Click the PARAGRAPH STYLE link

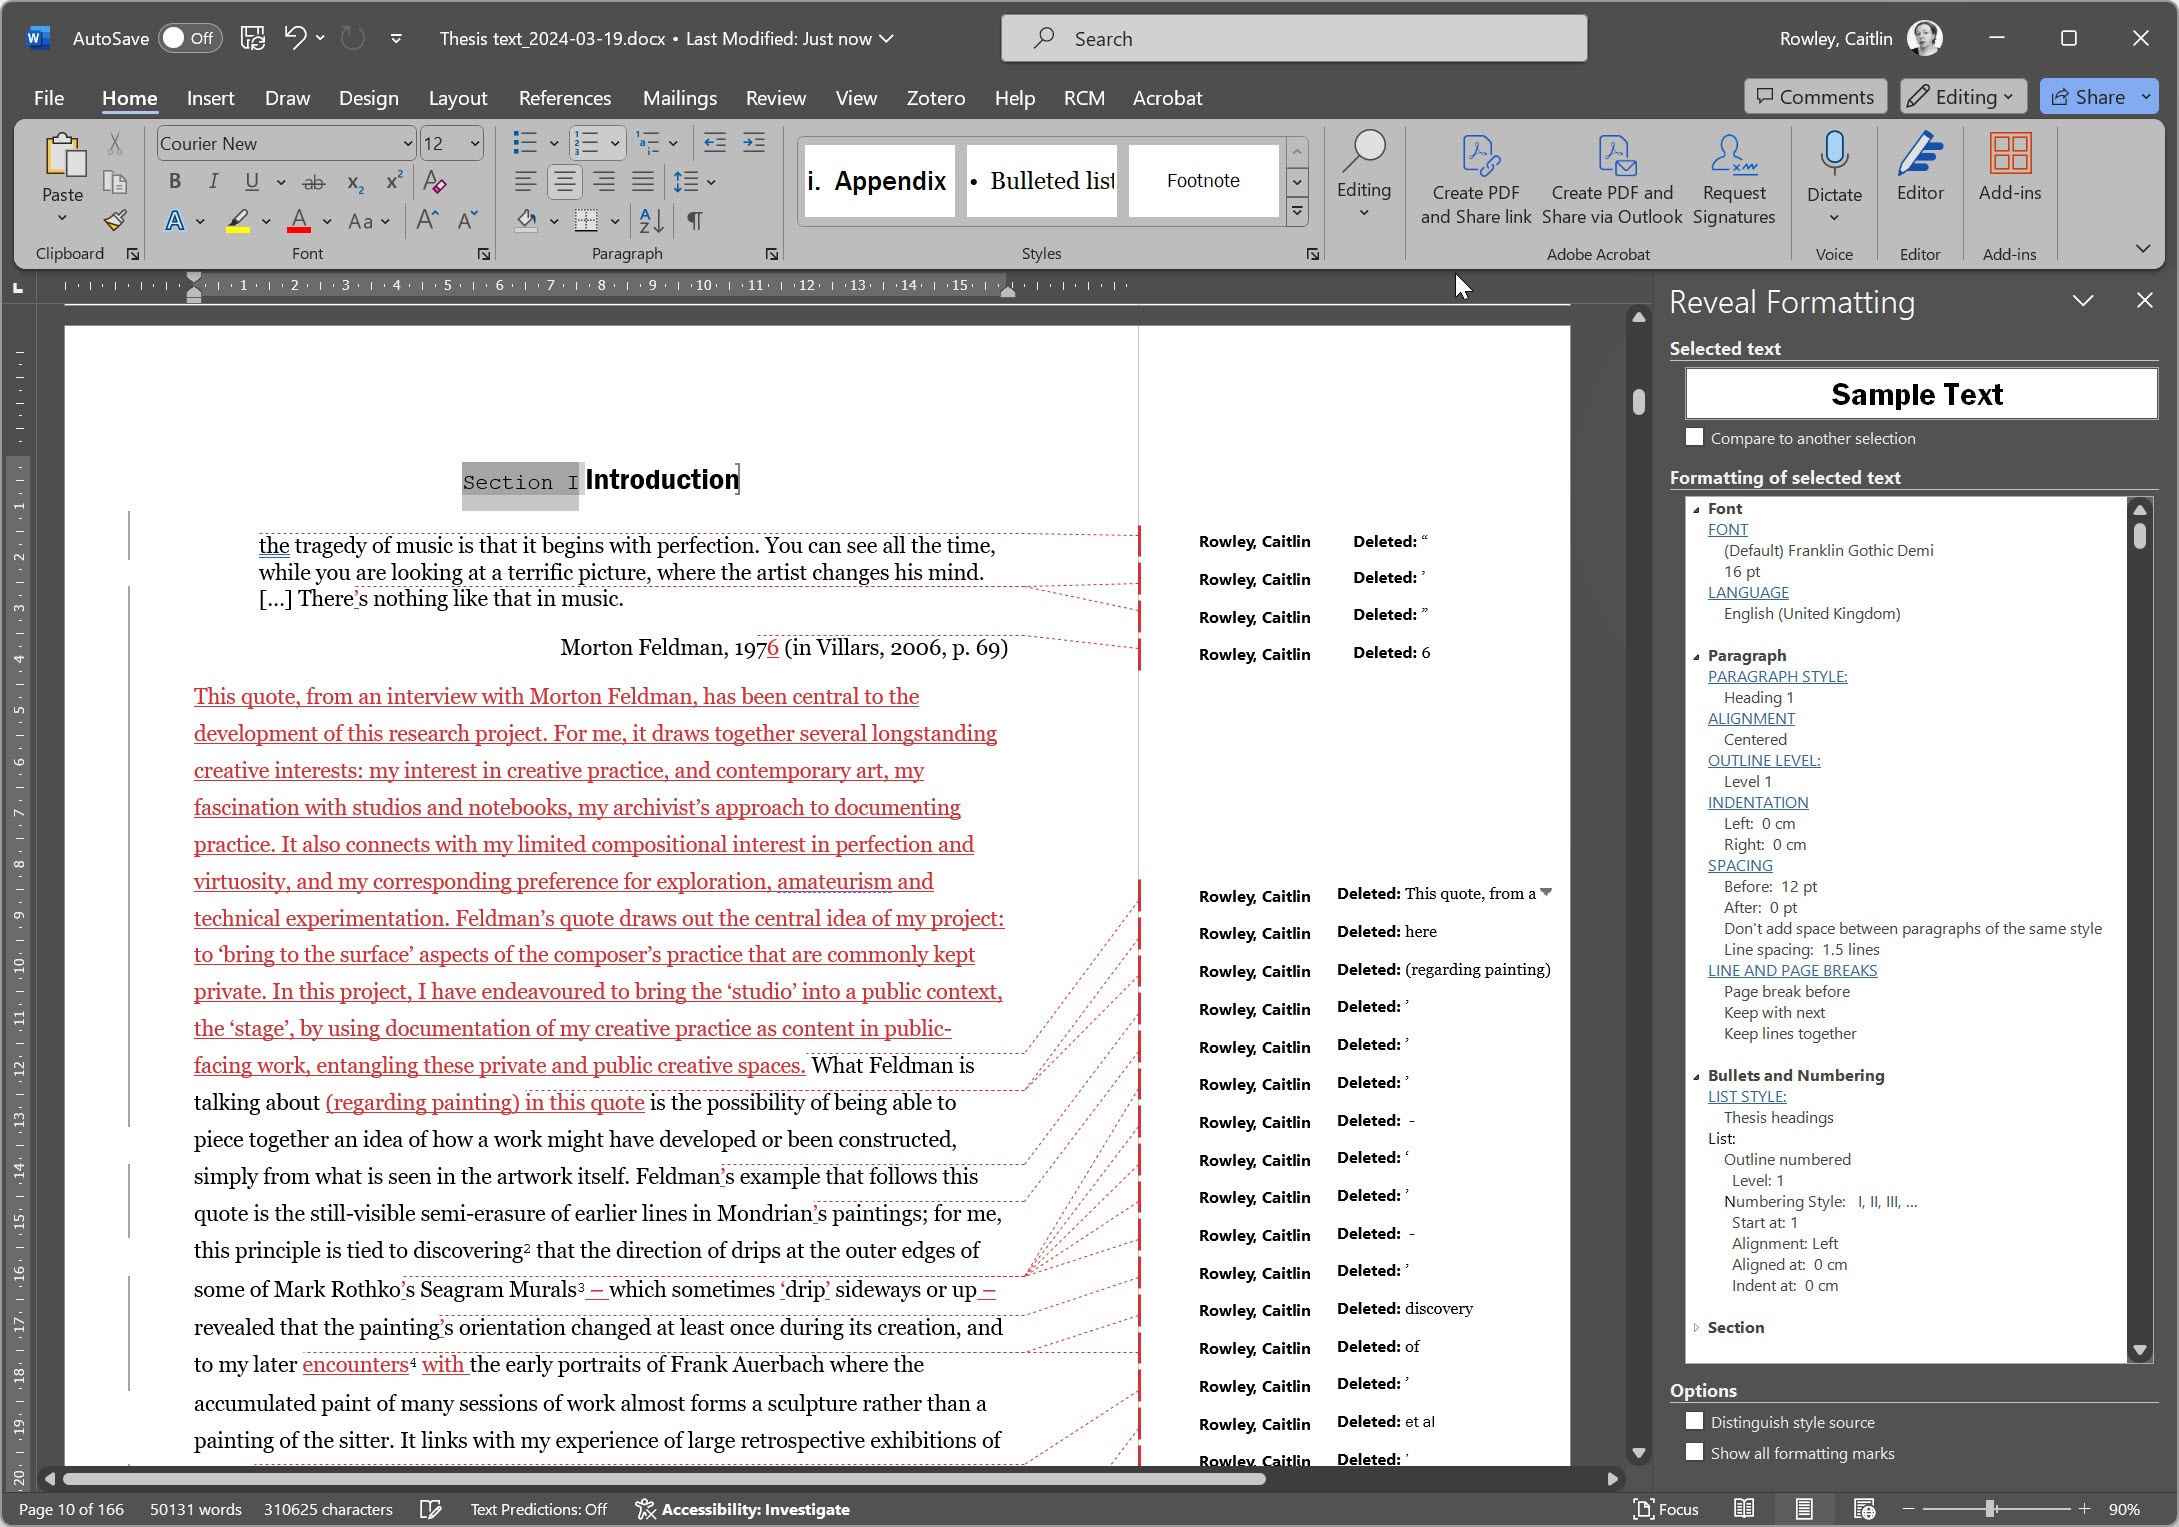pyautogui.click(x=1777, y=677)
